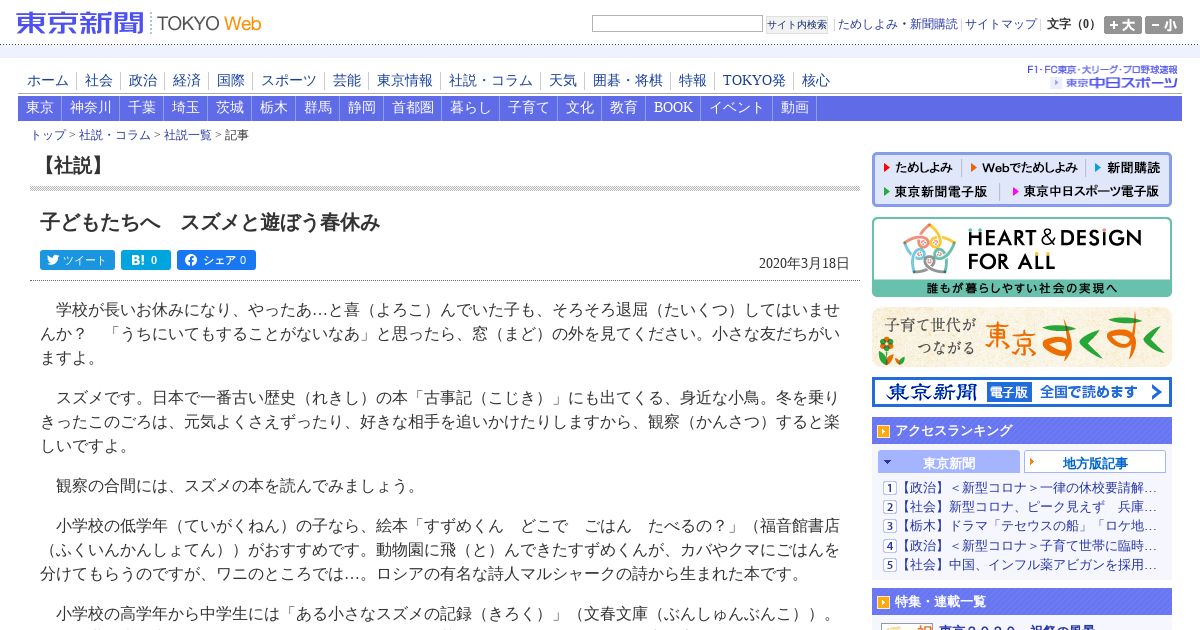Open the ためしよみ・新聞購読 header link
The height and width of the screenshot is (630, 1200).
[x=897, y=24]
